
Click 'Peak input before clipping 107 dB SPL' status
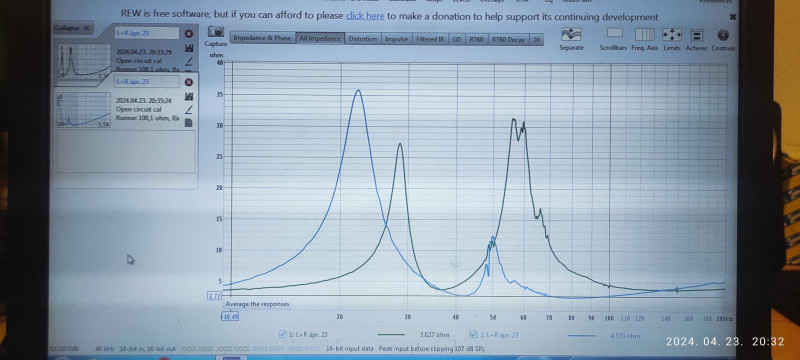click(432, 349)
